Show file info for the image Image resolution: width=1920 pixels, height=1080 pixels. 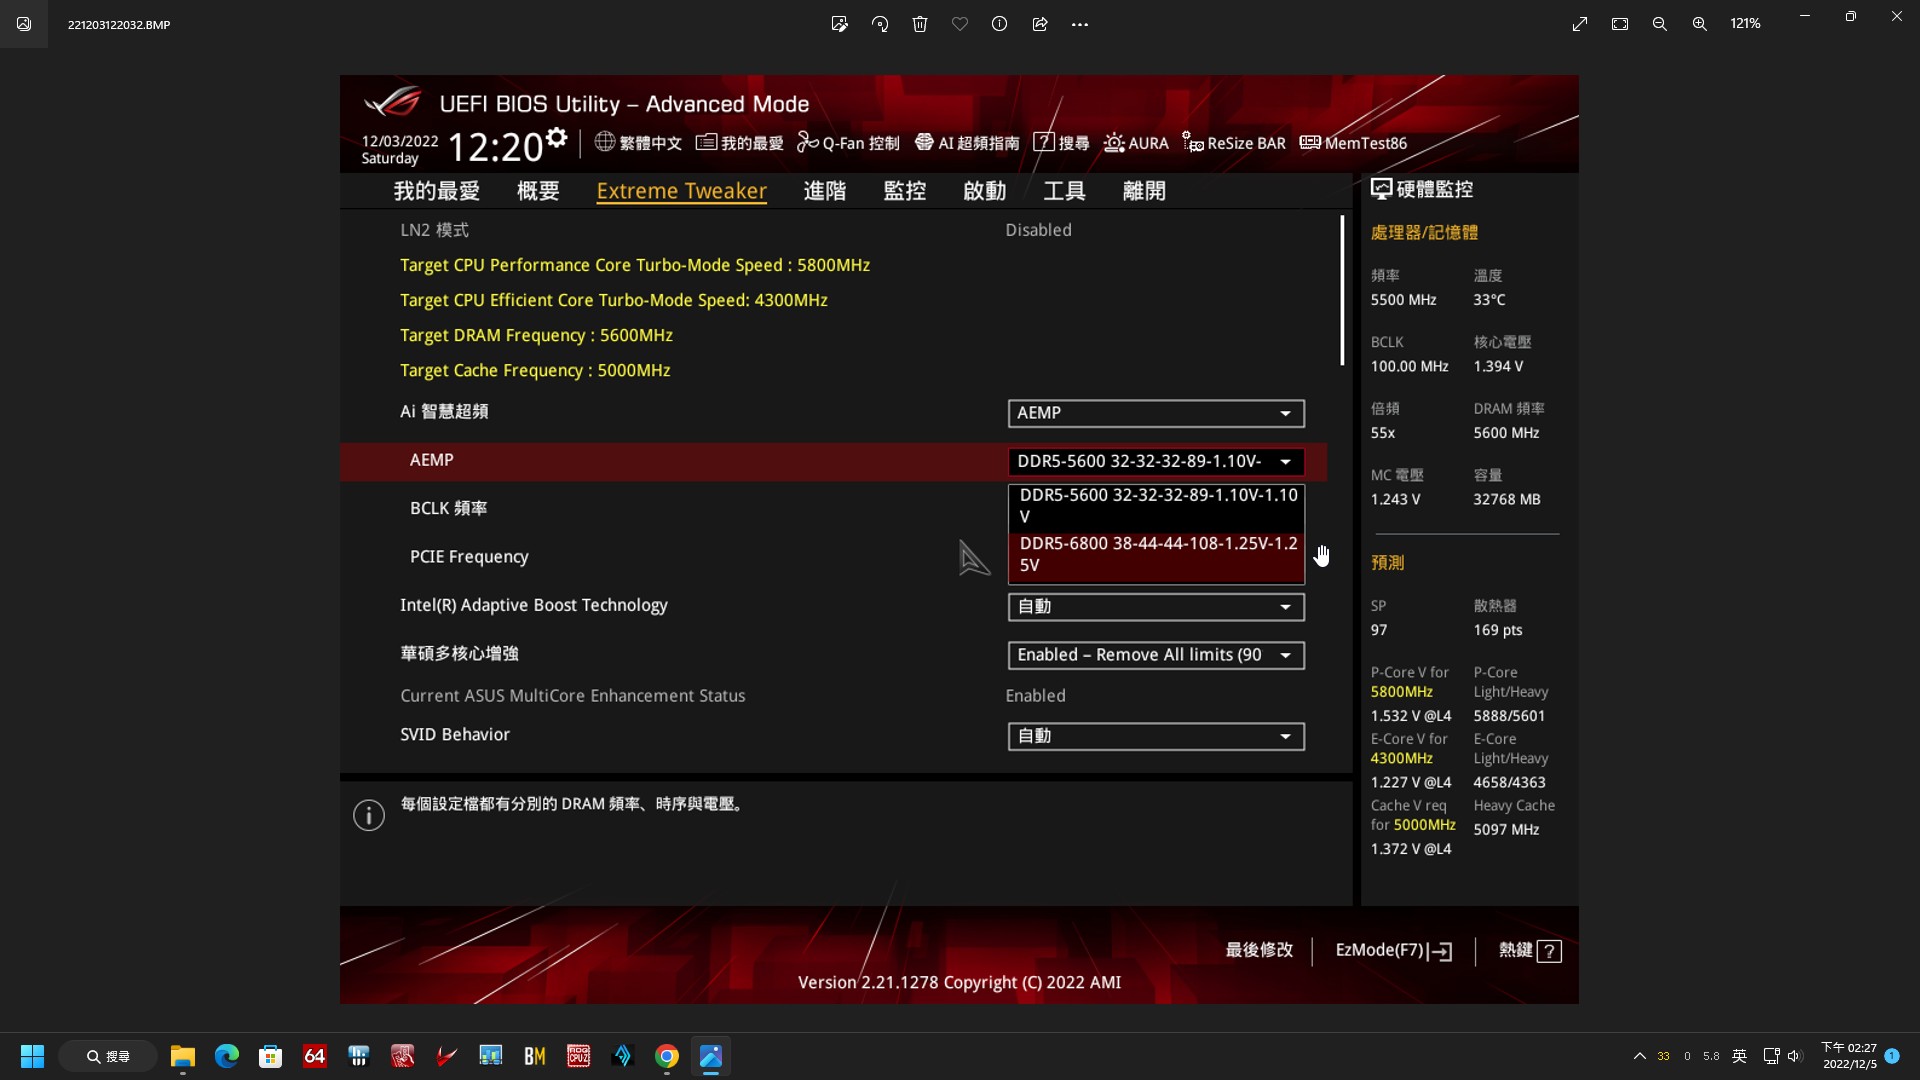(x=999, y=24)
